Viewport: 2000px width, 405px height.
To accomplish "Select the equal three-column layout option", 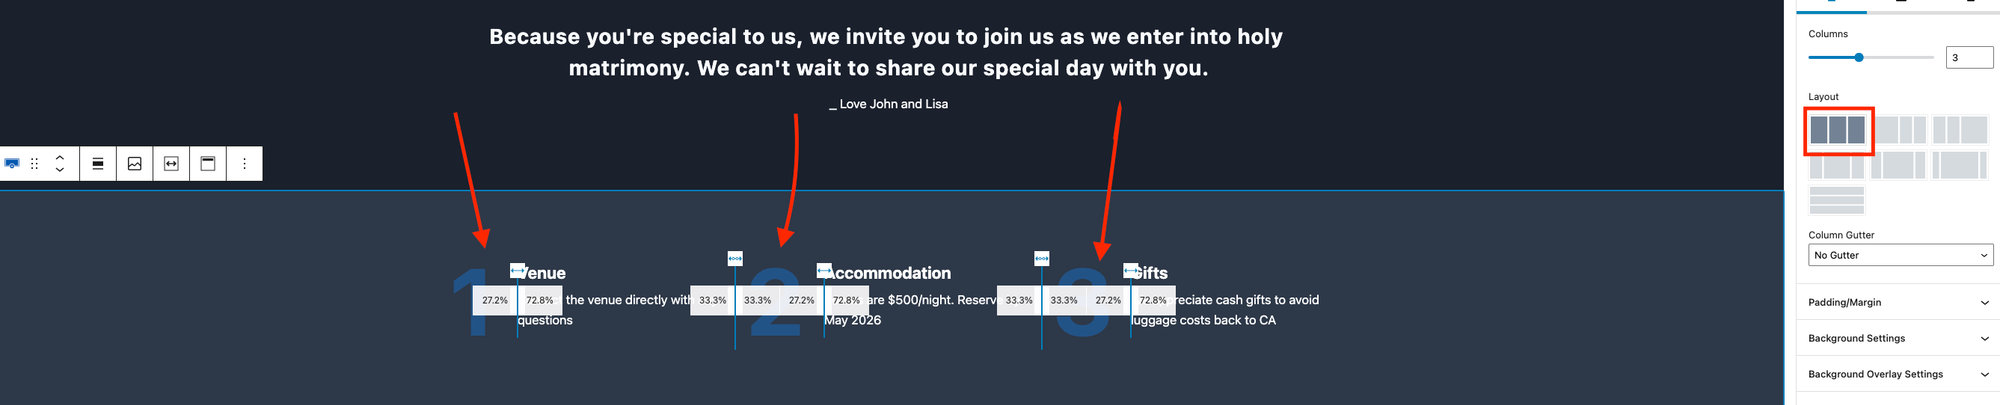I will click(x=1838, y=130).
